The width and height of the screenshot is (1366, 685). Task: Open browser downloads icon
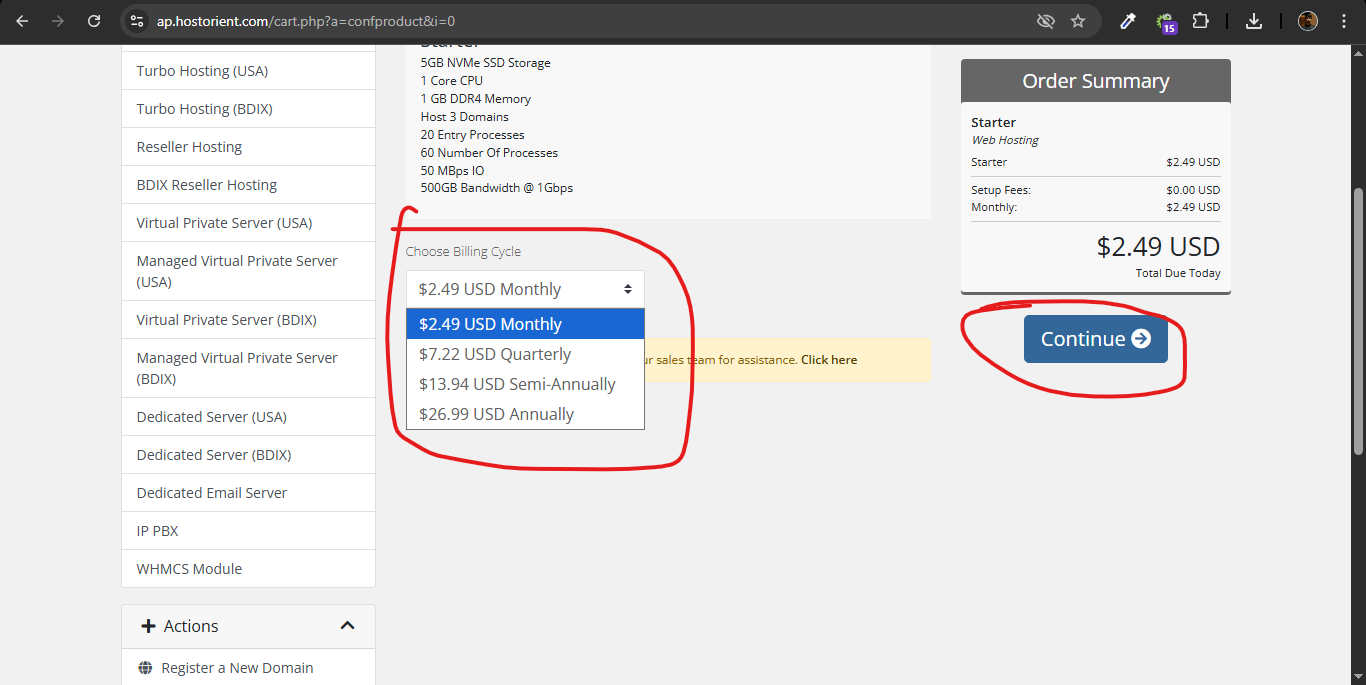[1254, 21]
